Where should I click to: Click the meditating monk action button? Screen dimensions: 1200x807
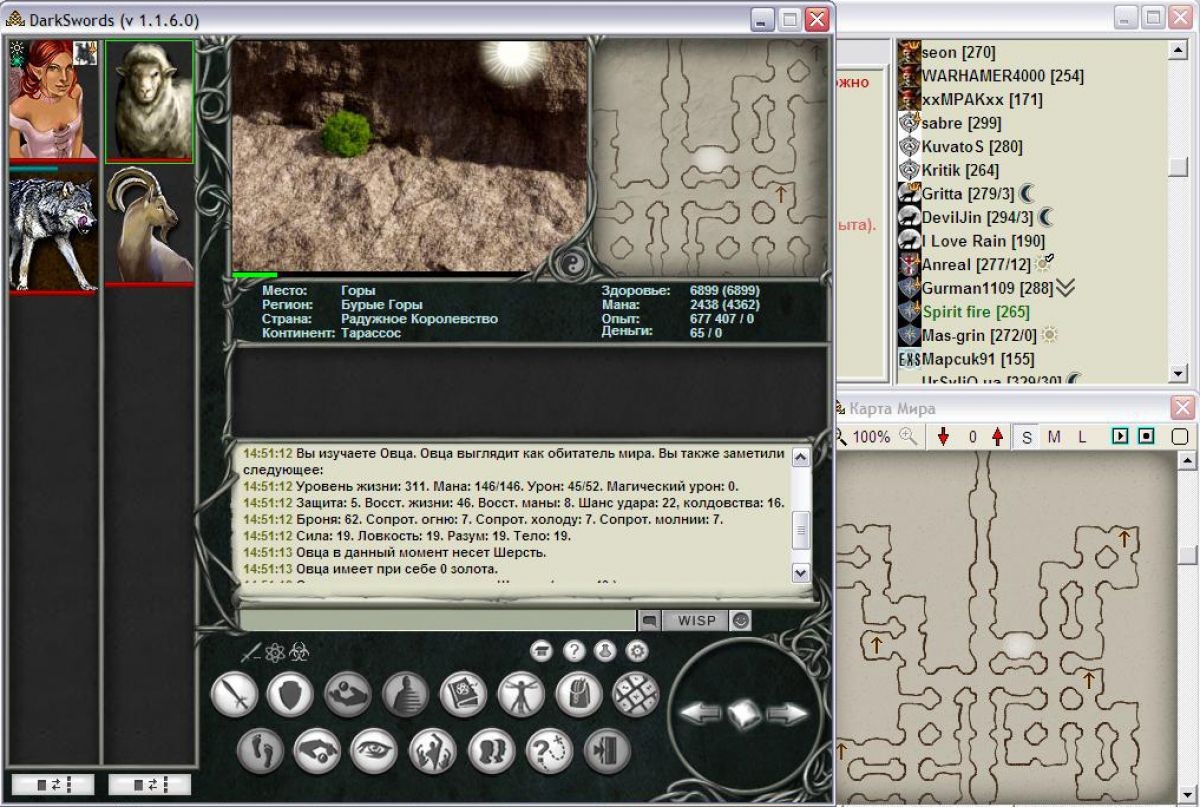(405, 693)
